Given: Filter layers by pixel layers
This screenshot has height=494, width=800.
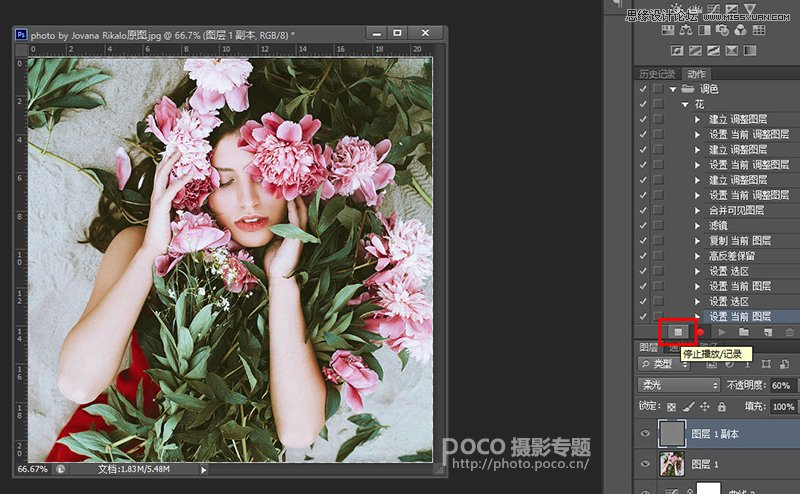Looking at the screenshot, I should (712, 364).
